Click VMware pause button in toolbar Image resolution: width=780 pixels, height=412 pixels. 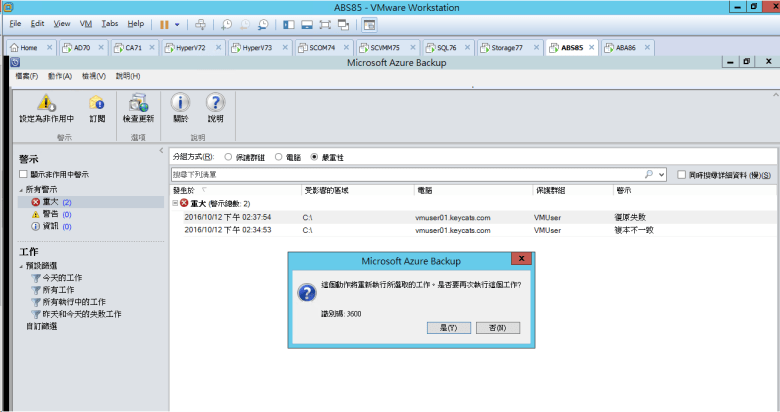[x=164, y=23]
